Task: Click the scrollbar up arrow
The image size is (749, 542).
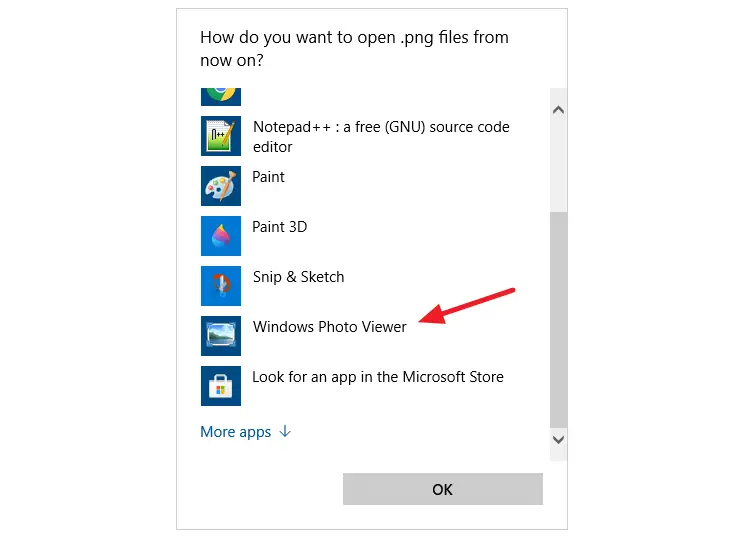Action: tap(558, 110)
